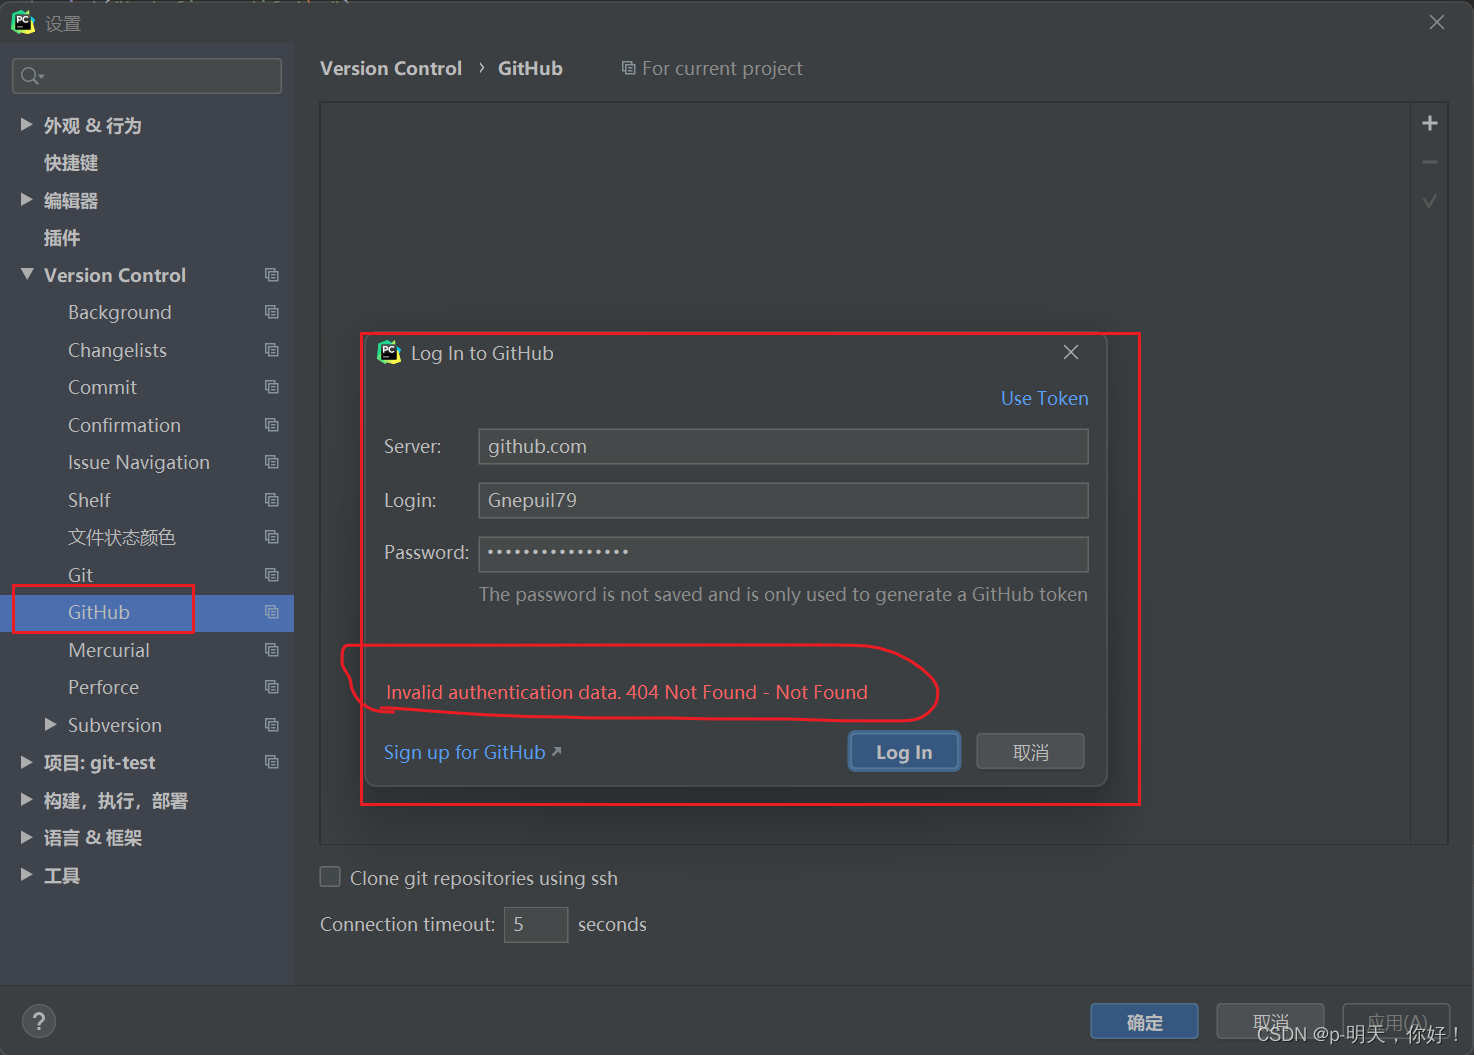
Task: Select Background under Version Control
Action: pos(119,312)
